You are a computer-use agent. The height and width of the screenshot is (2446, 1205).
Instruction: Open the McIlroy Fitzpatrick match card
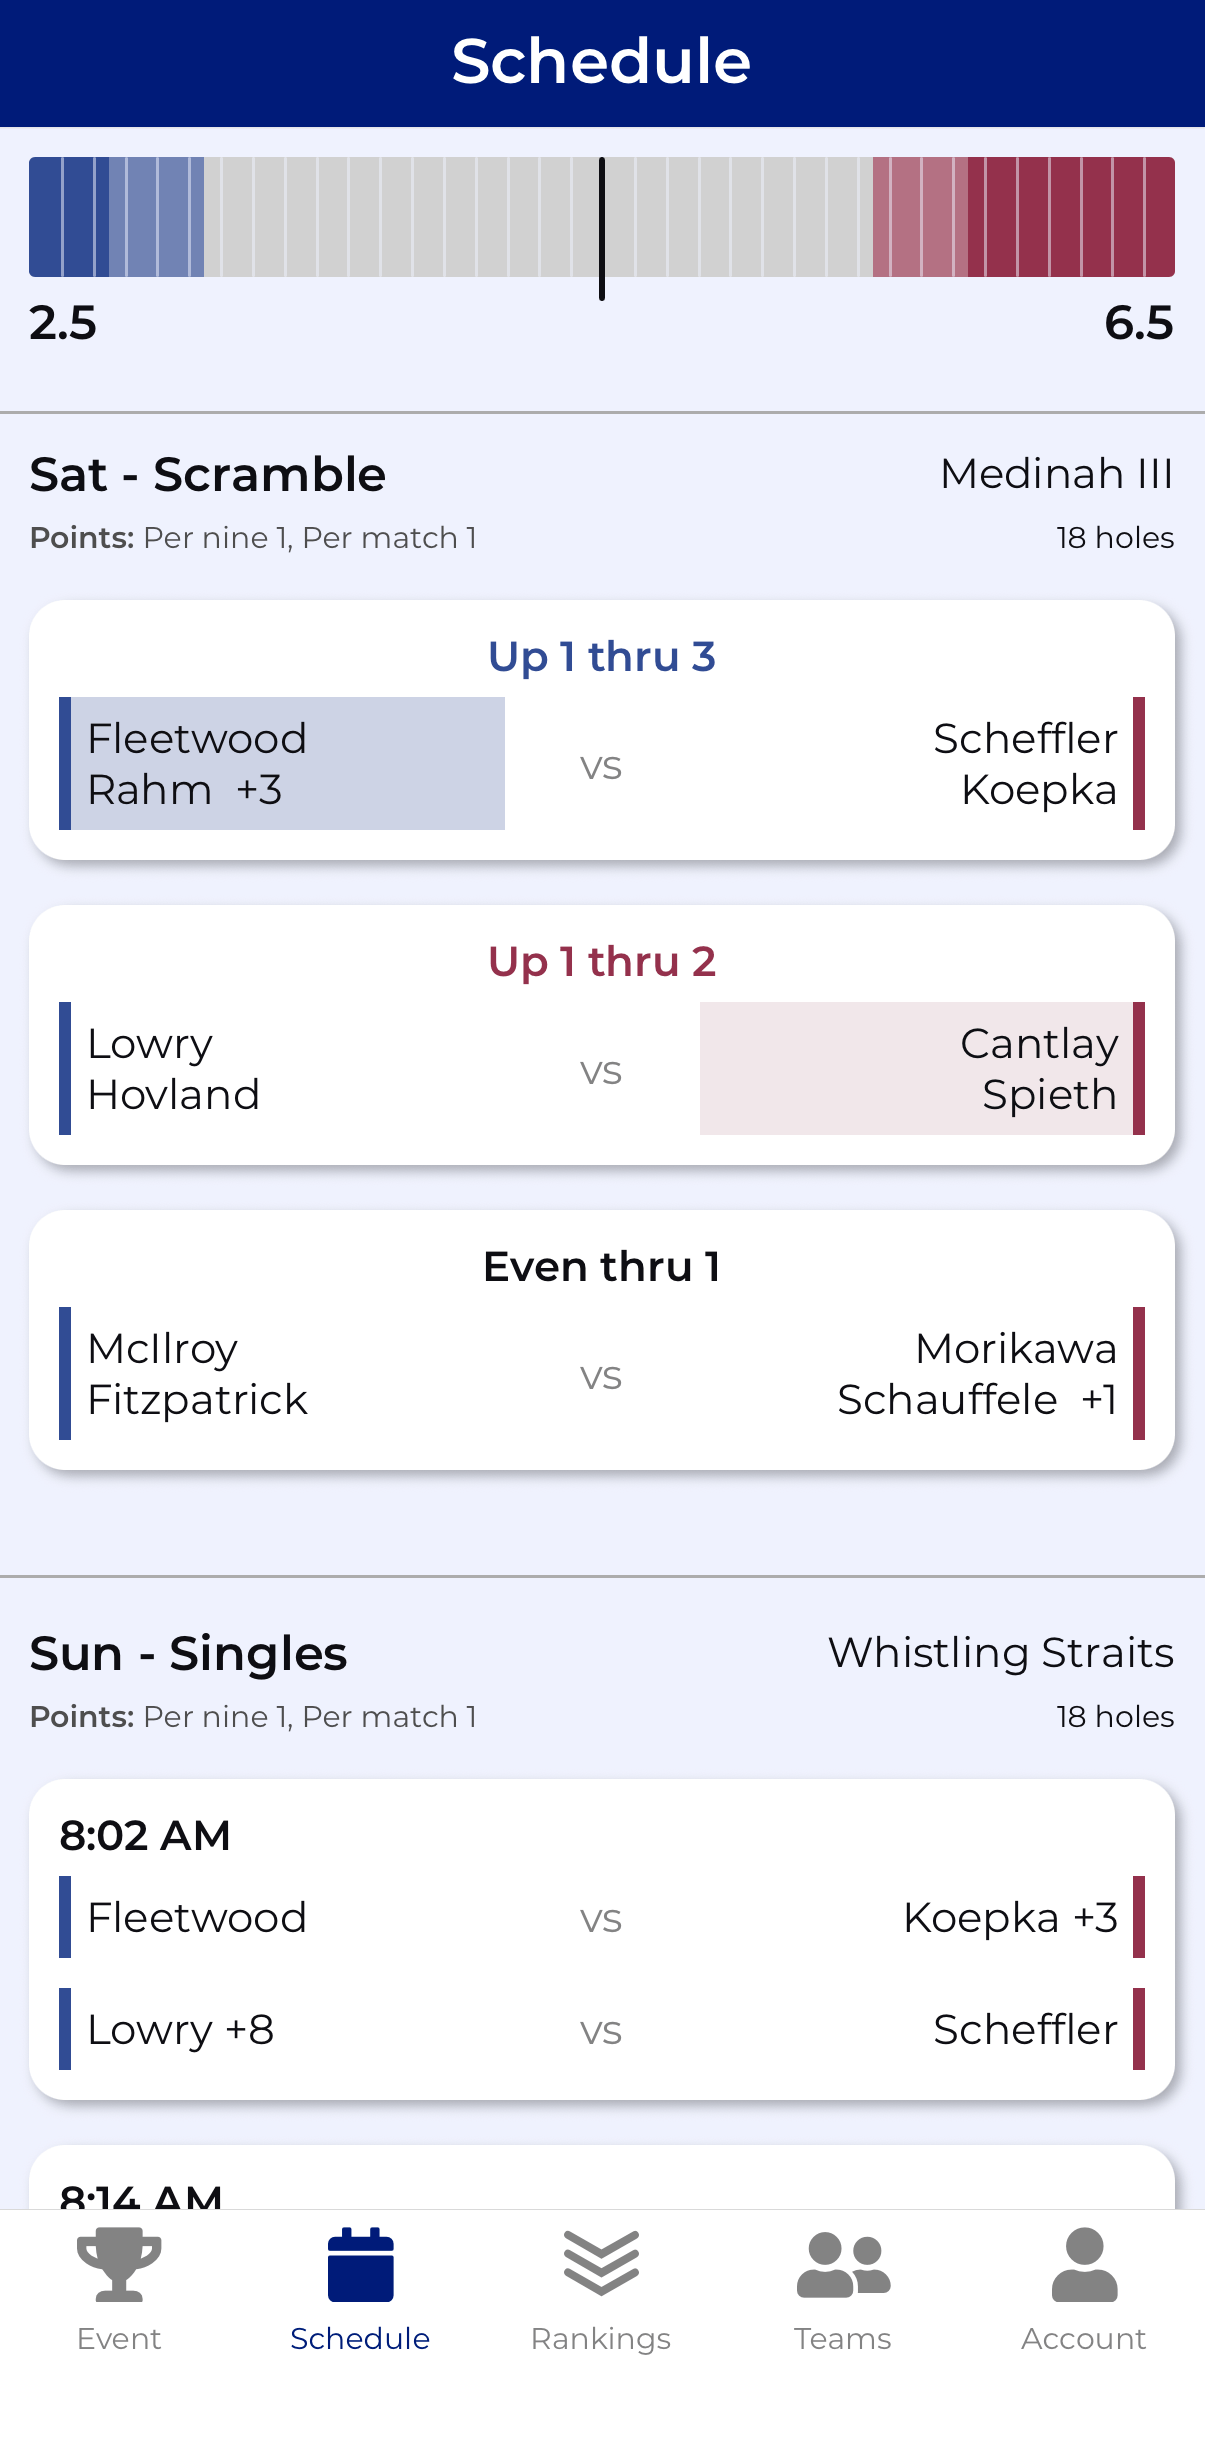click(x=602, y=1340)
